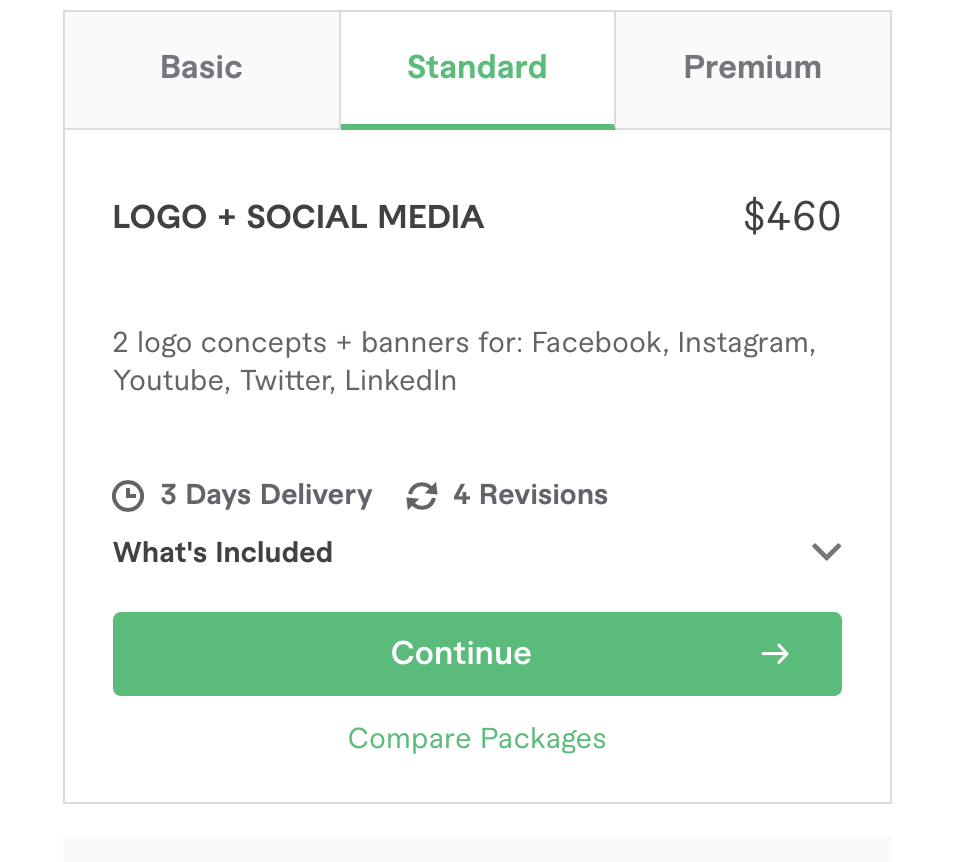Click the circular arrows revisions icon
This screenshot has height=862, width=960.
tap(422, 495)
